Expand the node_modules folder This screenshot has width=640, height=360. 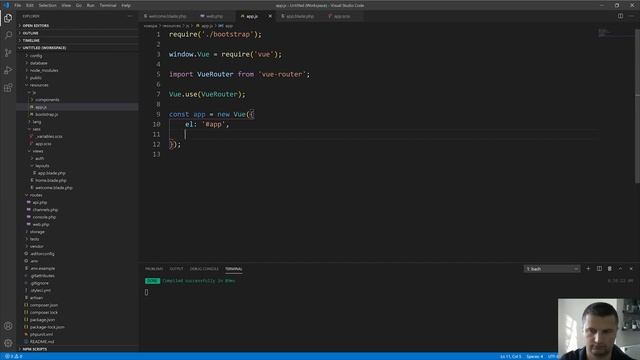[x=44, y=71]
